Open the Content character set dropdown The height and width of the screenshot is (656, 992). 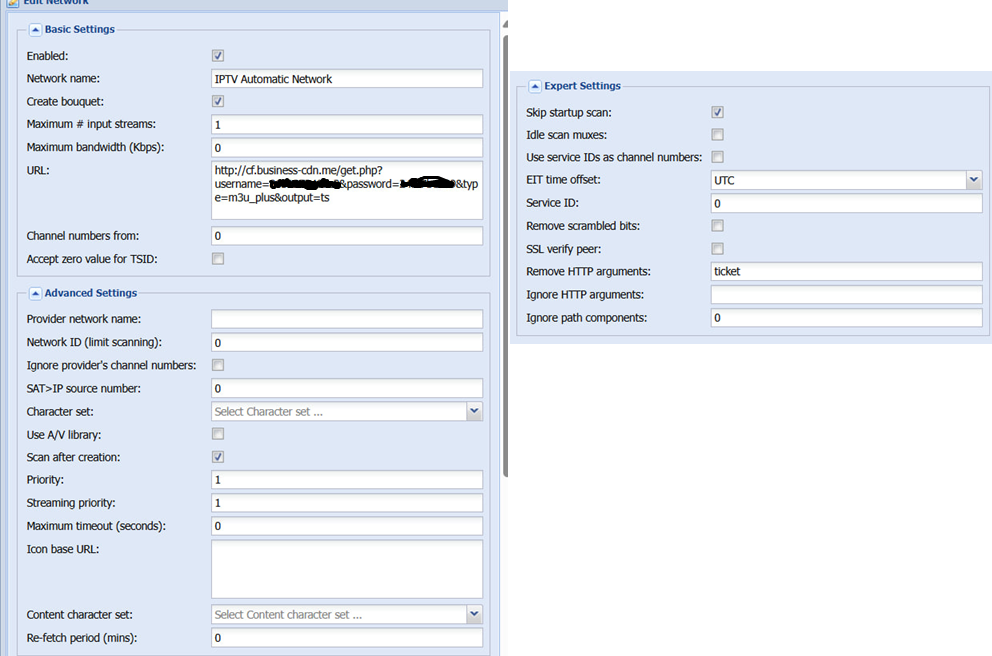(474, 615)
